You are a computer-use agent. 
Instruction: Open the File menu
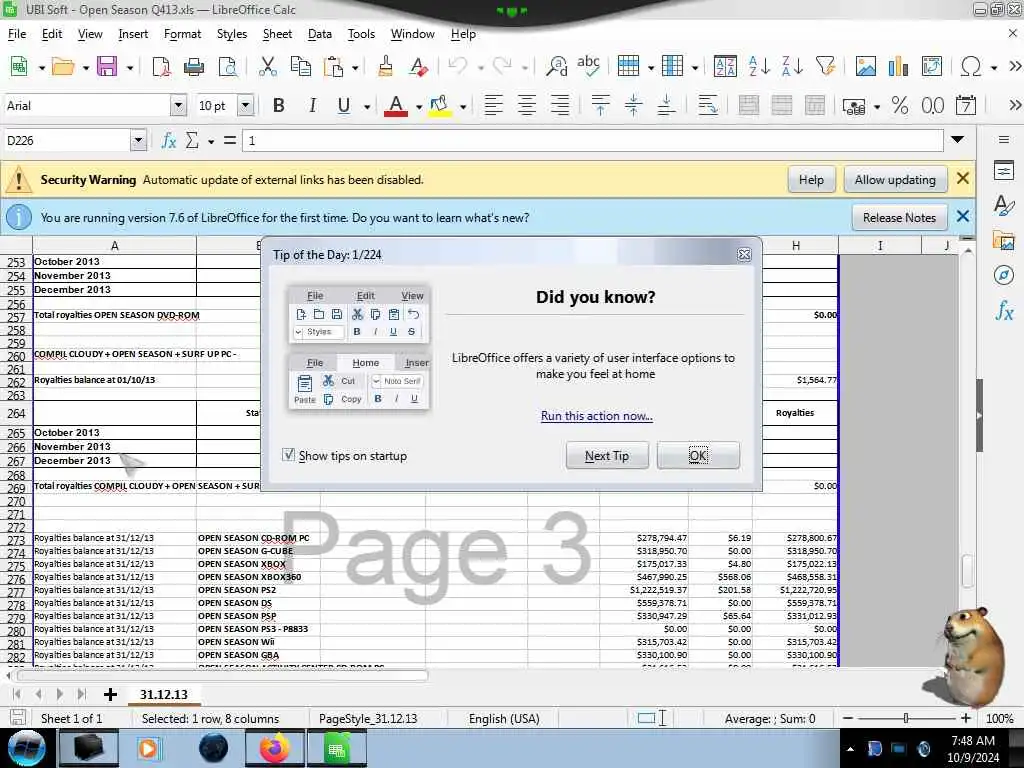coord(17,34)
